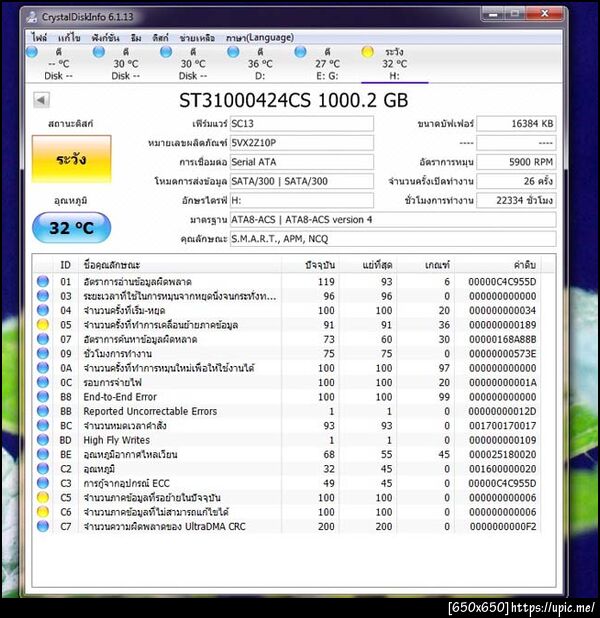Click the status icon for High Fly Writes
Viewport: 600px width, 618px height.
coord(43,440)
